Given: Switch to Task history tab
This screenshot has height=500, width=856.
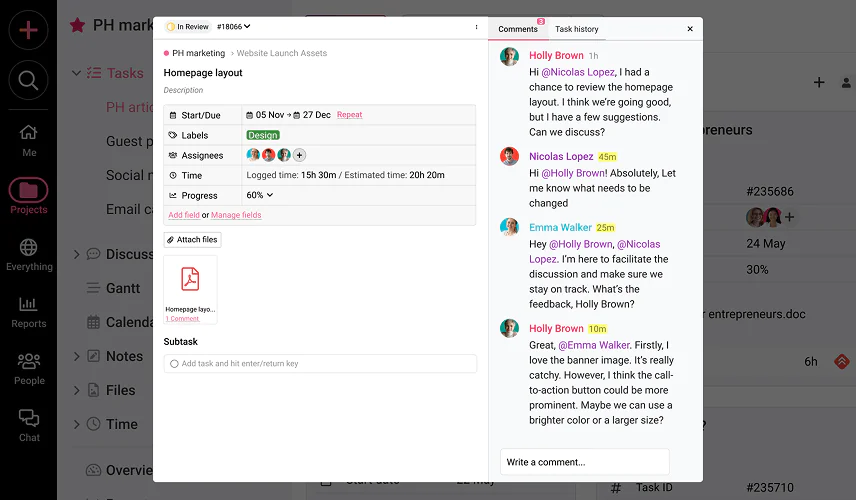Looking at the screenshot, I should click(576, 29).
